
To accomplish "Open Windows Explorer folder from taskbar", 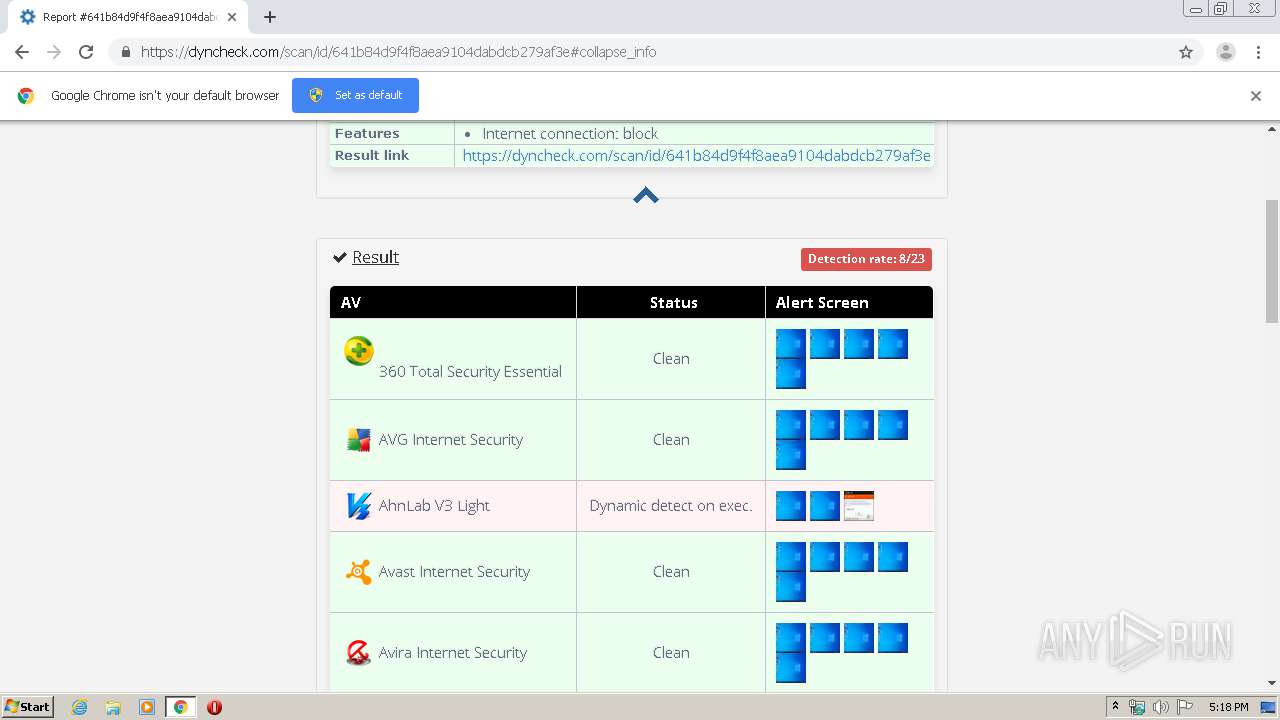I will 113,707.
